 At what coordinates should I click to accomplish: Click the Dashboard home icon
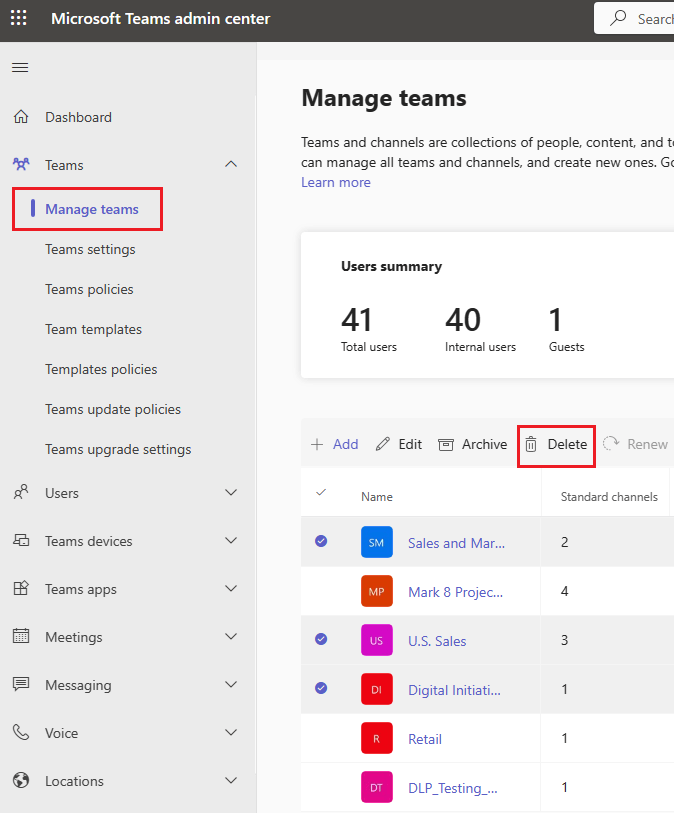(21, 117)
